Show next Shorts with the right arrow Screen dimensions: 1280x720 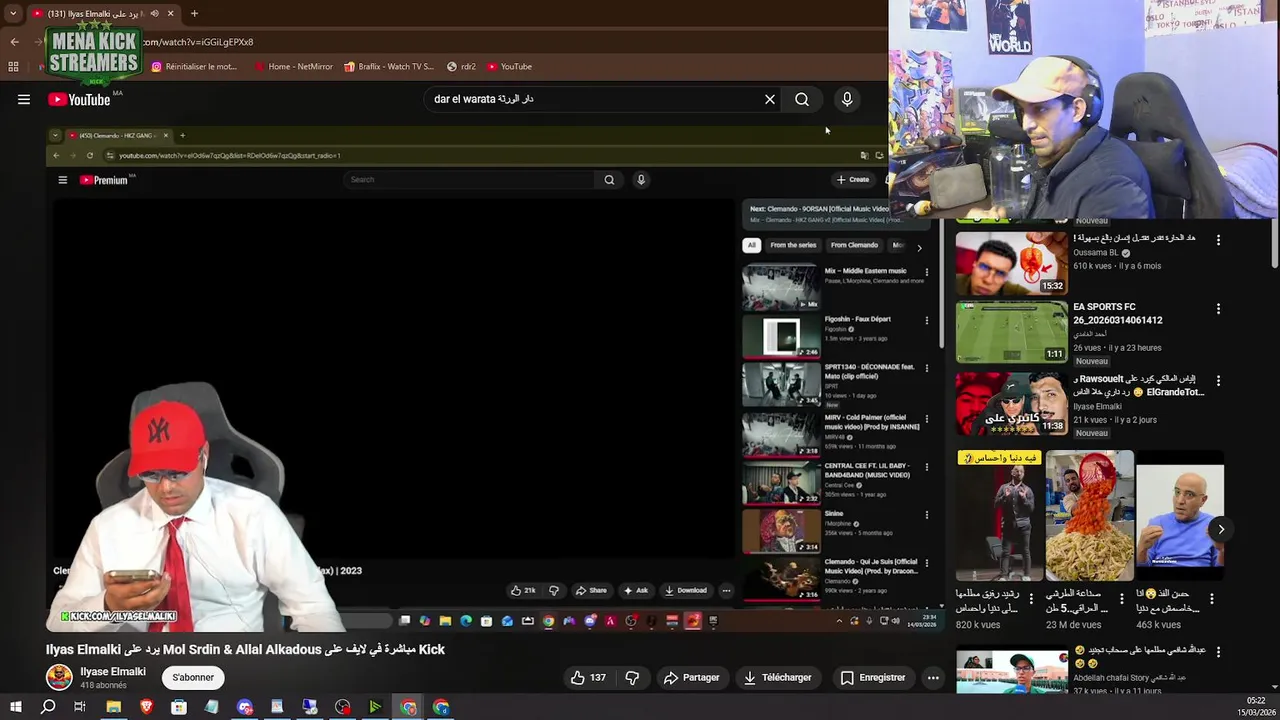pos(1221,529)
